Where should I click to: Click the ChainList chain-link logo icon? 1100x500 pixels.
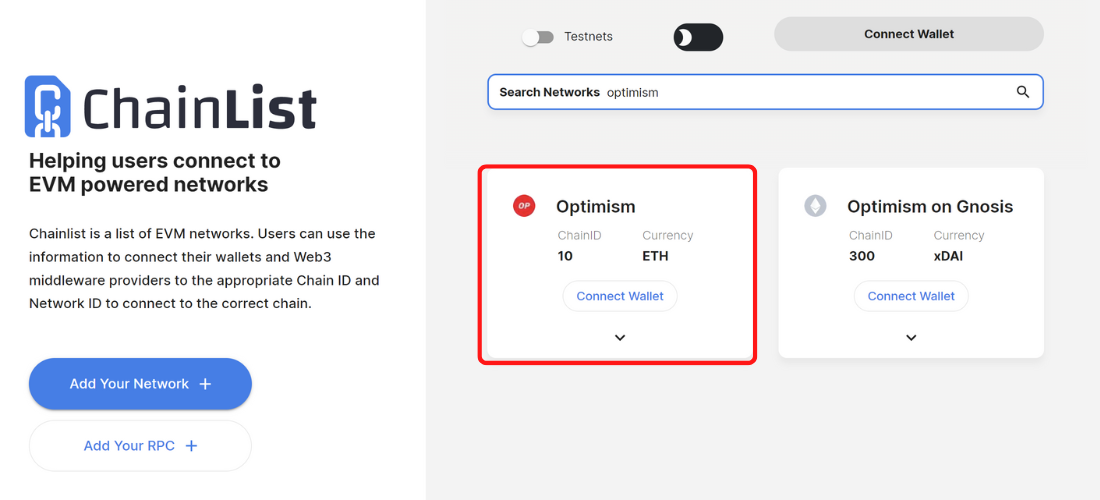pyautogui.click(x=47, y=106)
